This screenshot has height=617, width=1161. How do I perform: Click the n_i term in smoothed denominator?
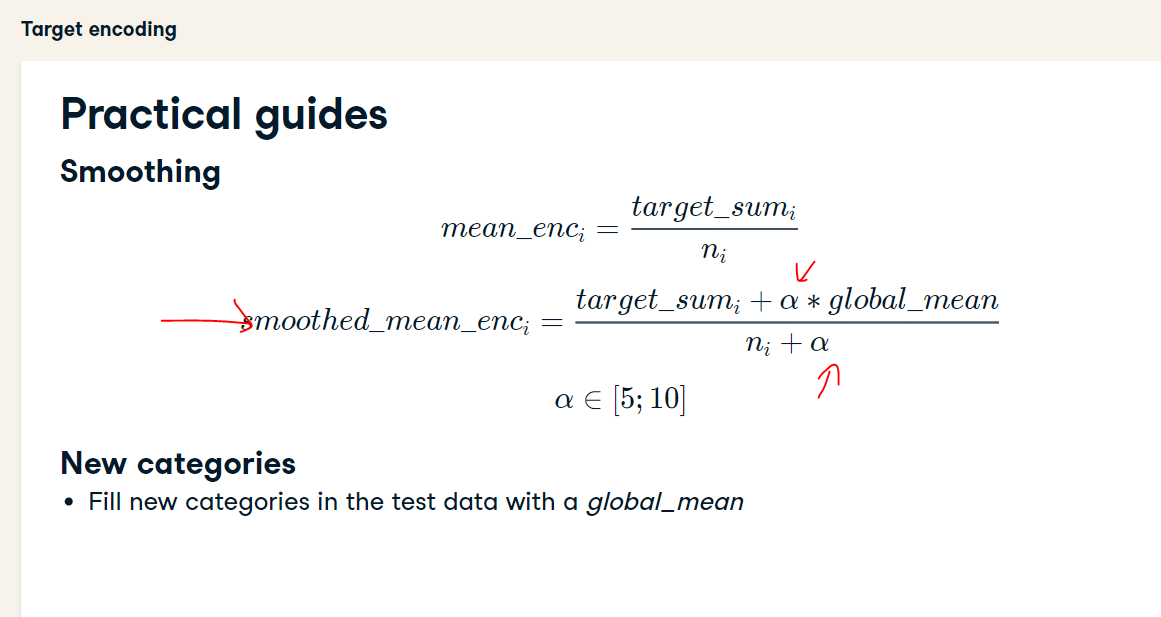pos(758,345)
